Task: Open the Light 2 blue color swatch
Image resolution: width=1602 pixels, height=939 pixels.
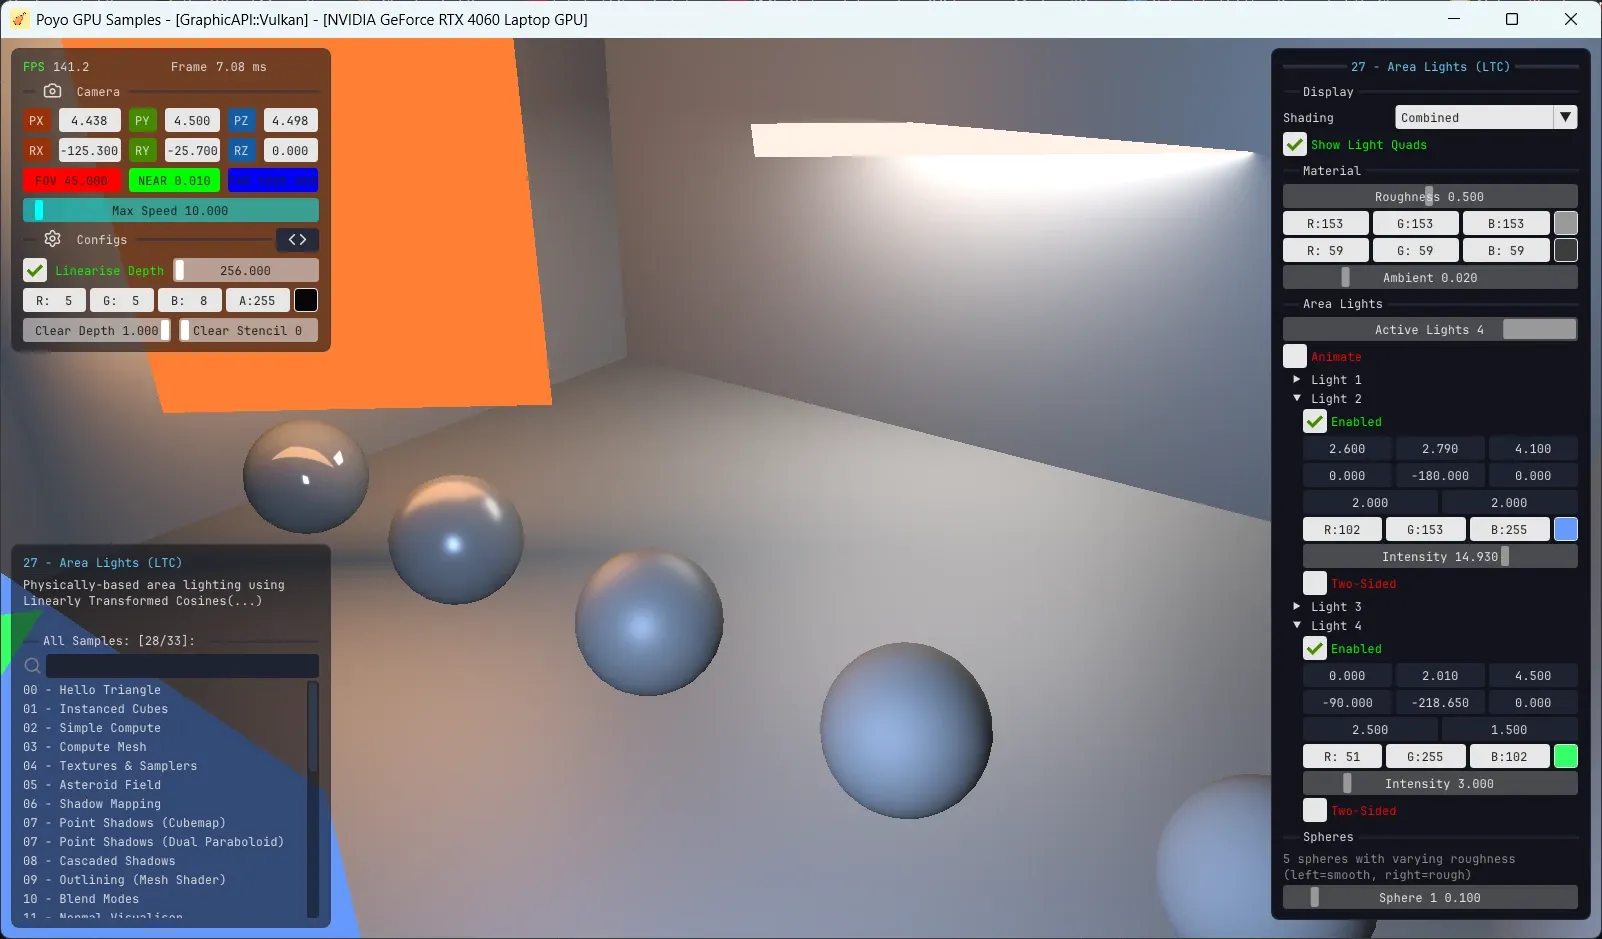Action: 1566,530
